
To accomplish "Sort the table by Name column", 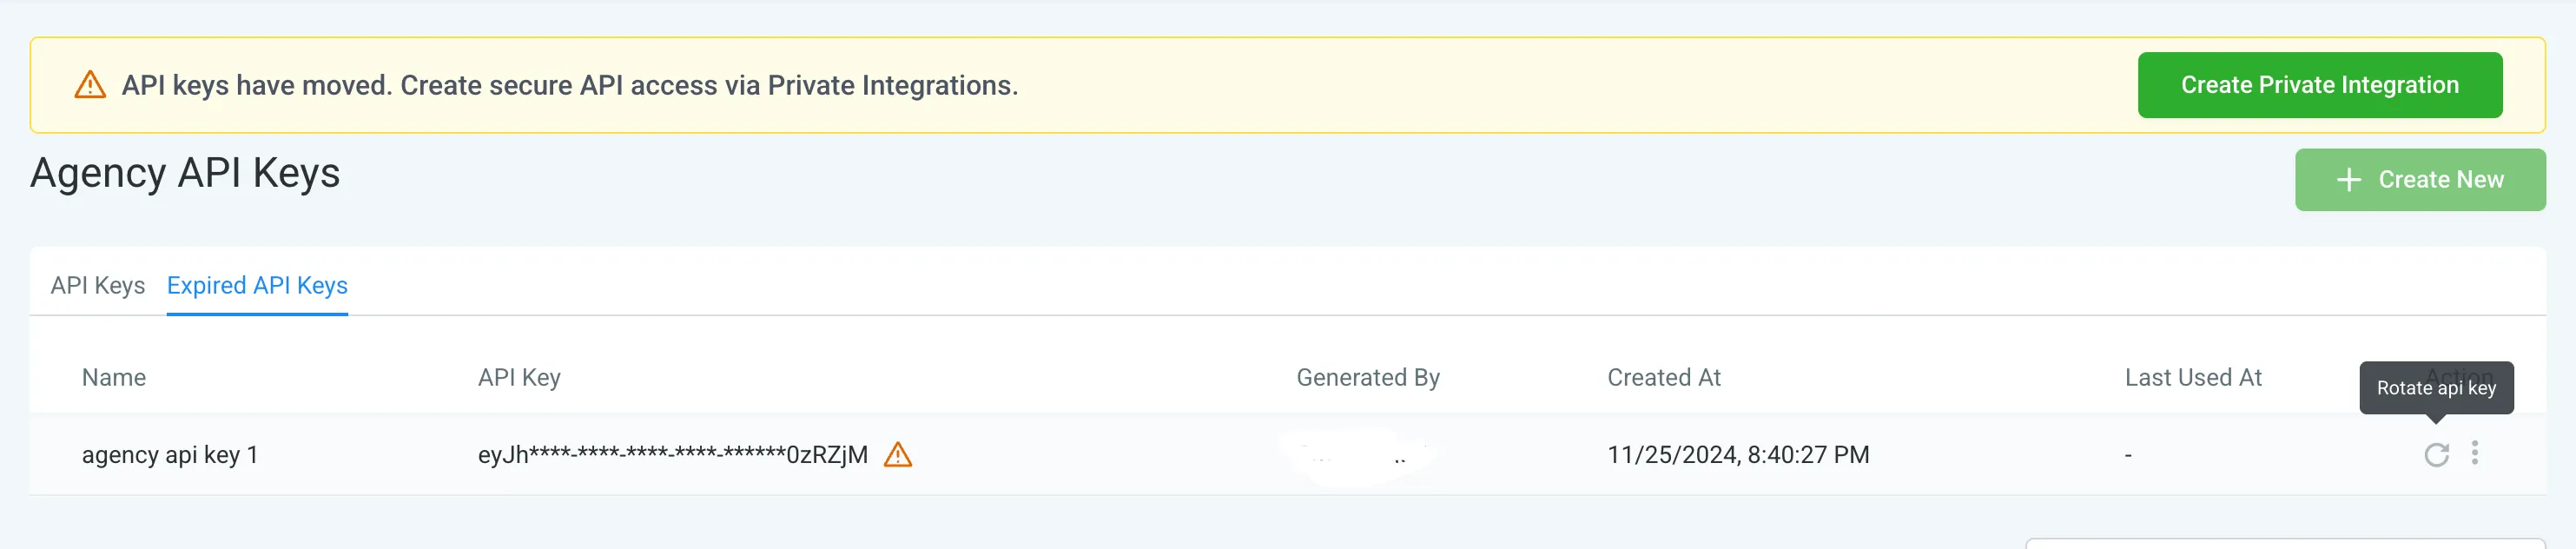I will coord(113,378).
